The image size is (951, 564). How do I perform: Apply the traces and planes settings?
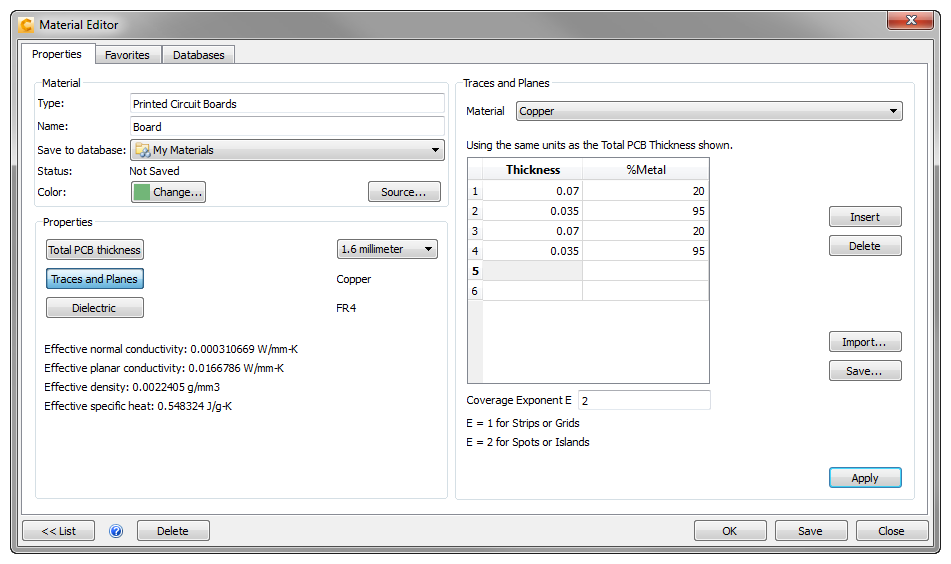click(x=865, y=478)
